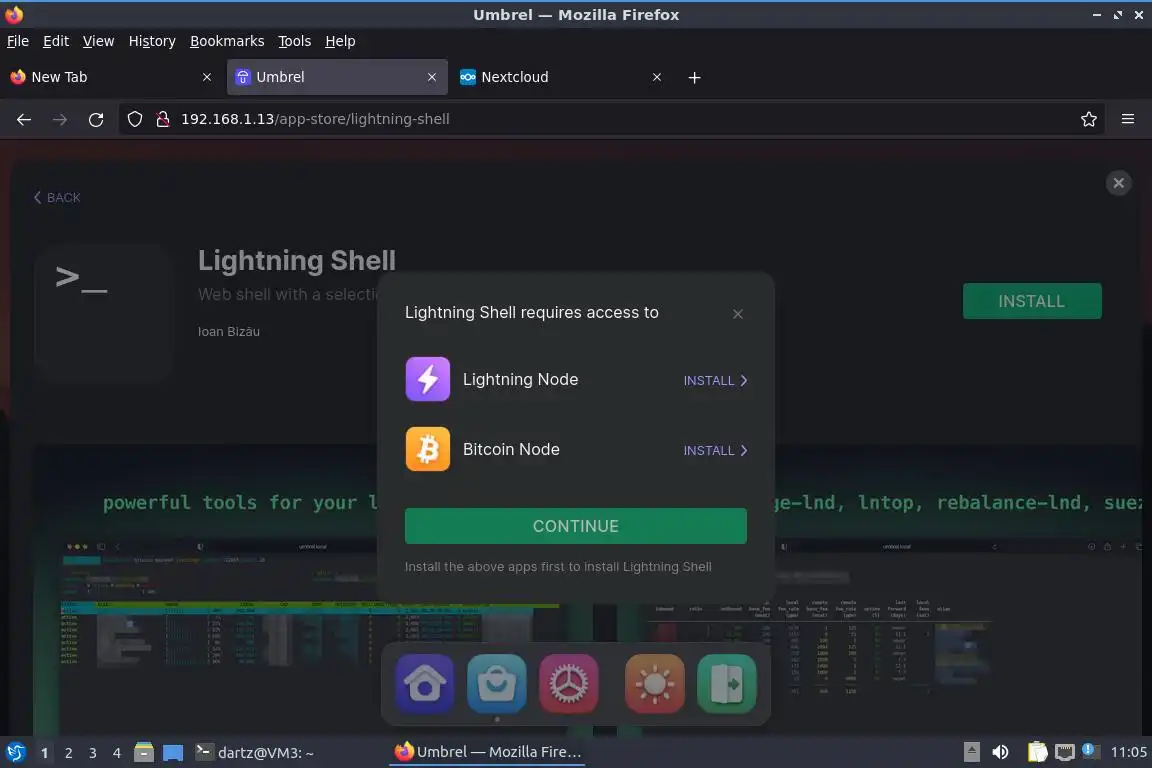Click the Lightning Shell title heading

click(x=297, y=260)
